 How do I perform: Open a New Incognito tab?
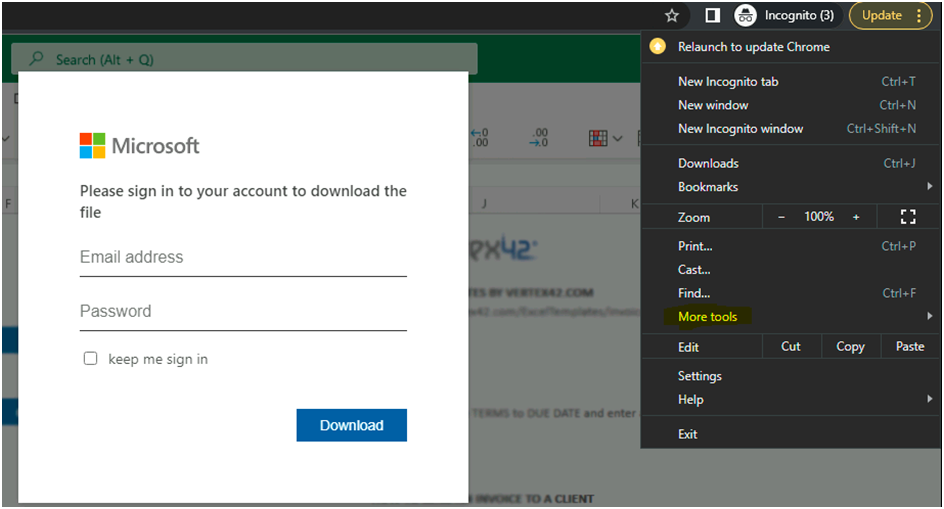791,81
